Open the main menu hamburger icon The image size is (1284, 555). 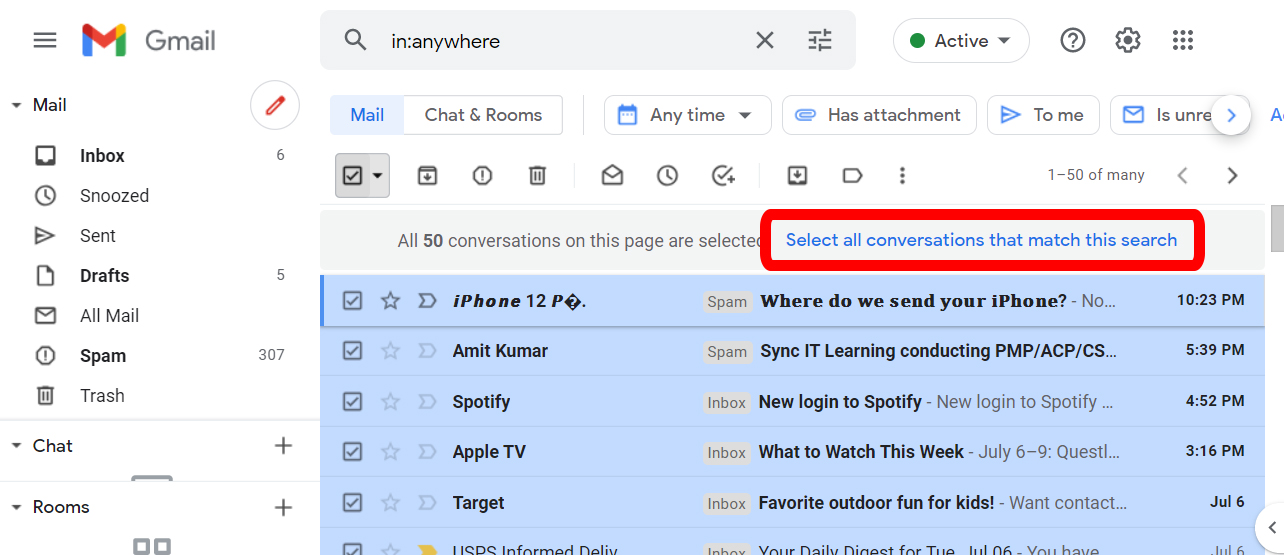pyautogui.click(x=45, y=40)
